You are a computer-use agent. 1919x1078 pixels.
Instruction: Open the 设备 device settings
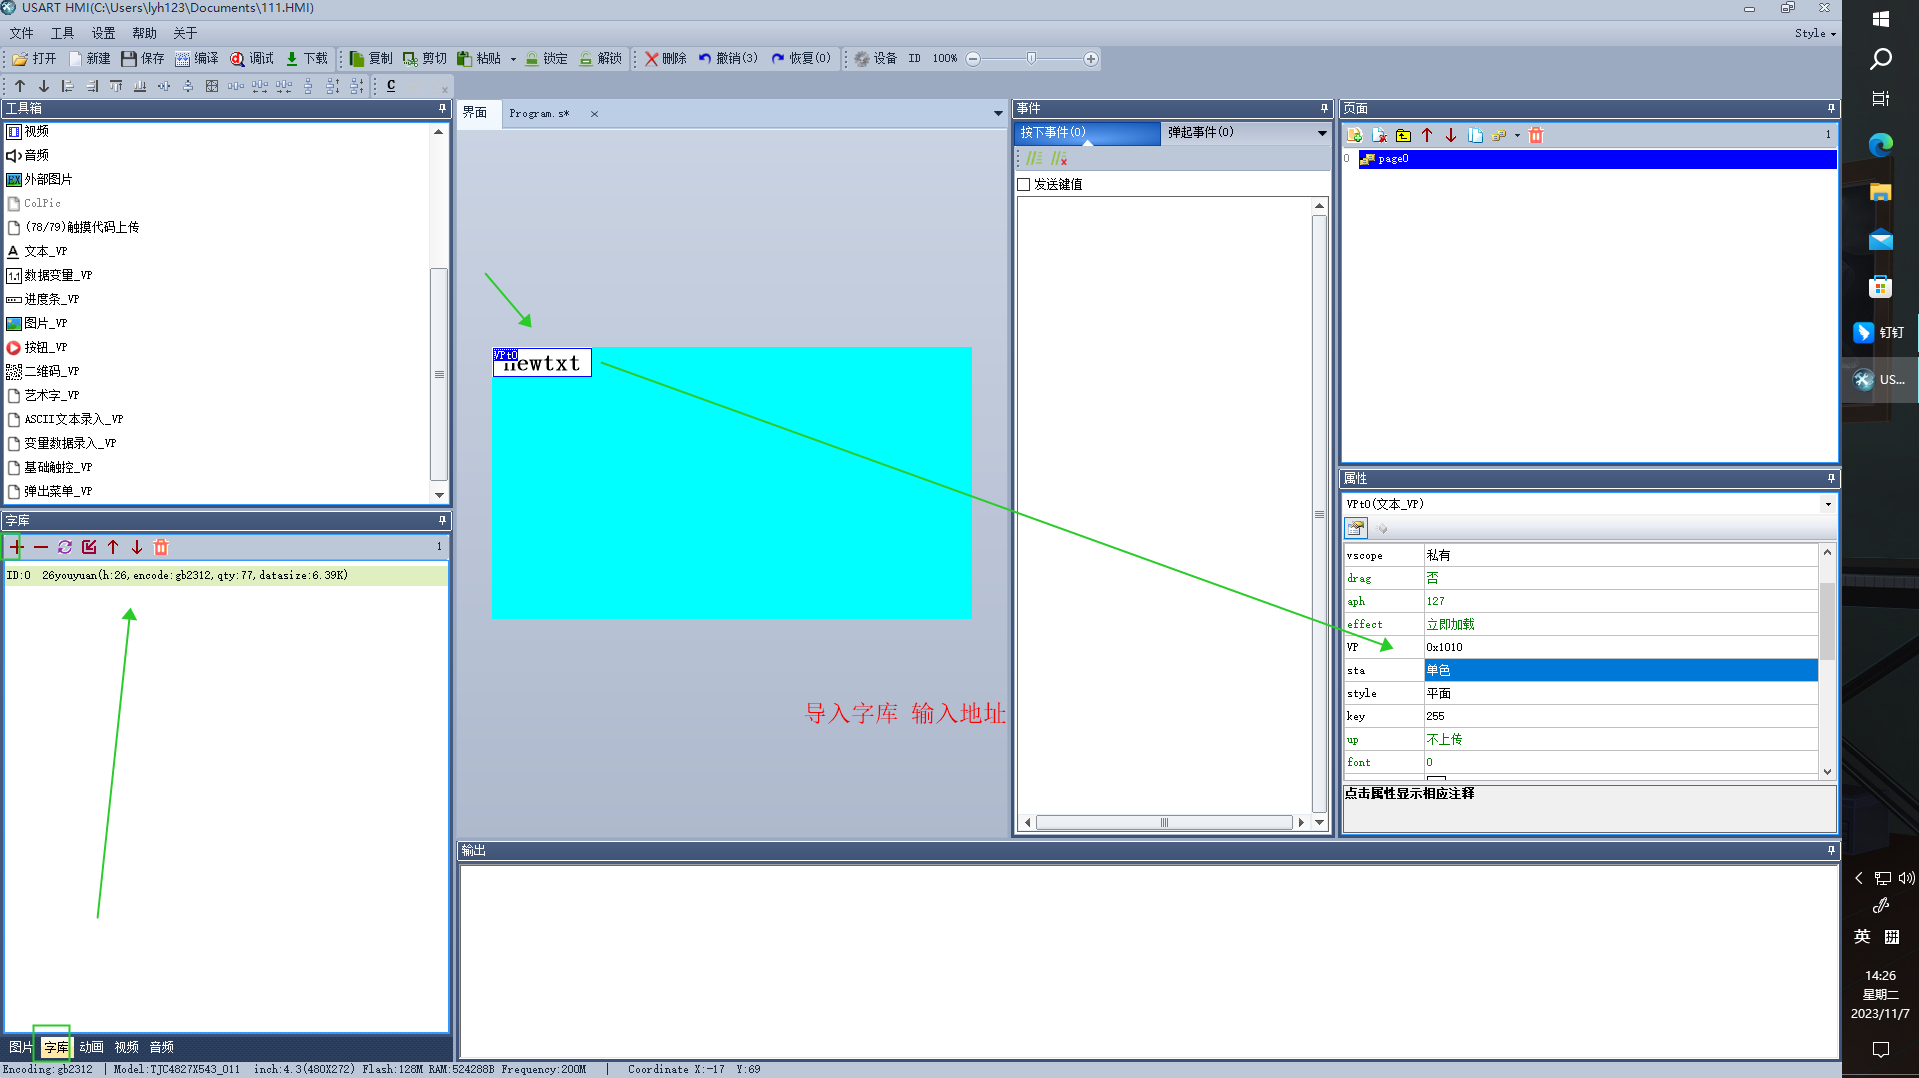tap(876, 59)
